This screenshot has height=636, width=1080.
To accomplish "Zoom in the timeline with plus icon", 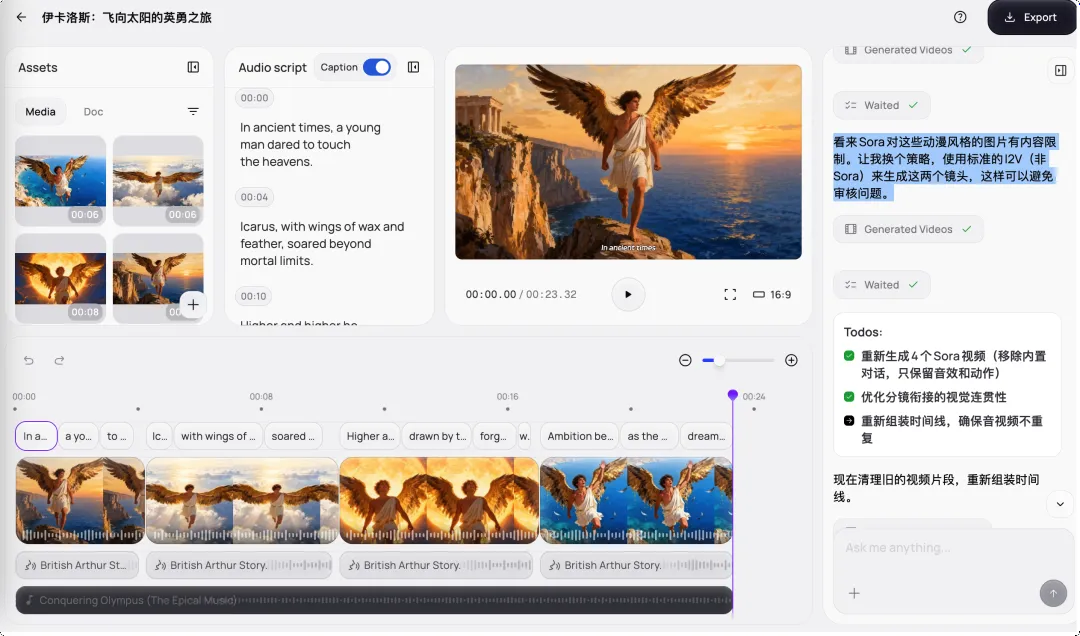I will tap(791, 360).
